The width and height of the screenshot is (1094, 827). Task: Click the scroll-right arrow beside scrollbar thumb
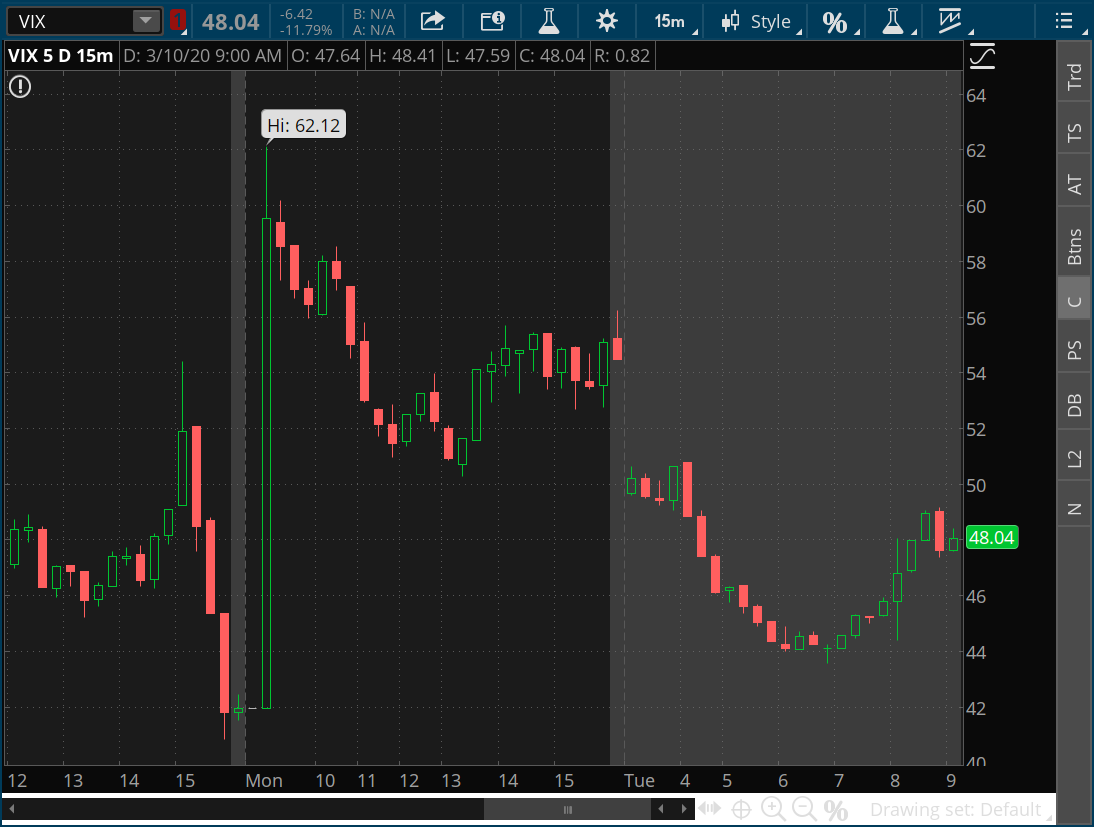[x=684, y=810]
